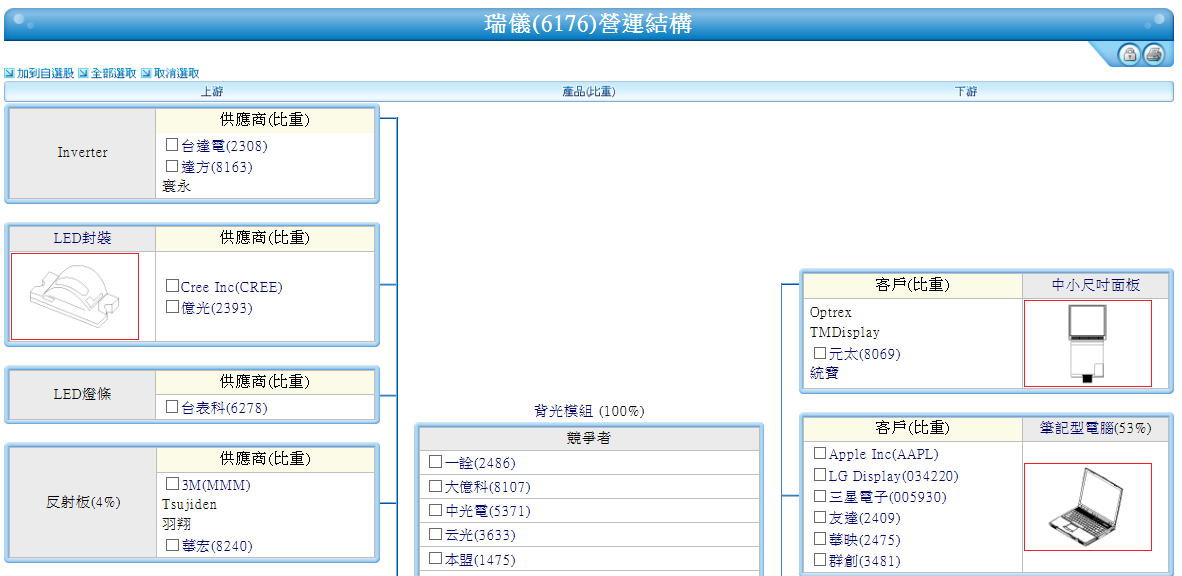Click the 統寶 customer text
Viewport: 1182px width, 576px height.
[x=824, y=373]
